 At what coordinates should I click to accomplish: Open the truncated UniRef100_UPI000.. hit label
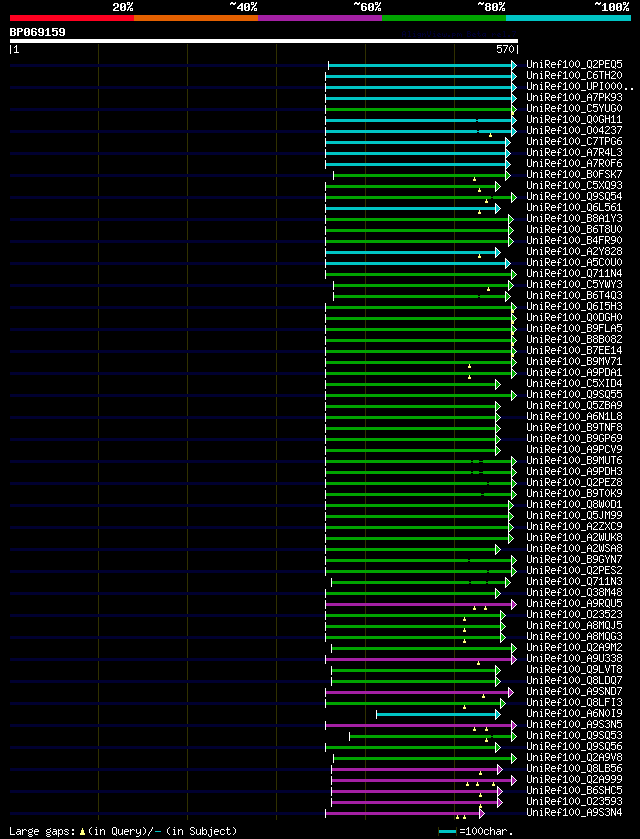point(580,87)
